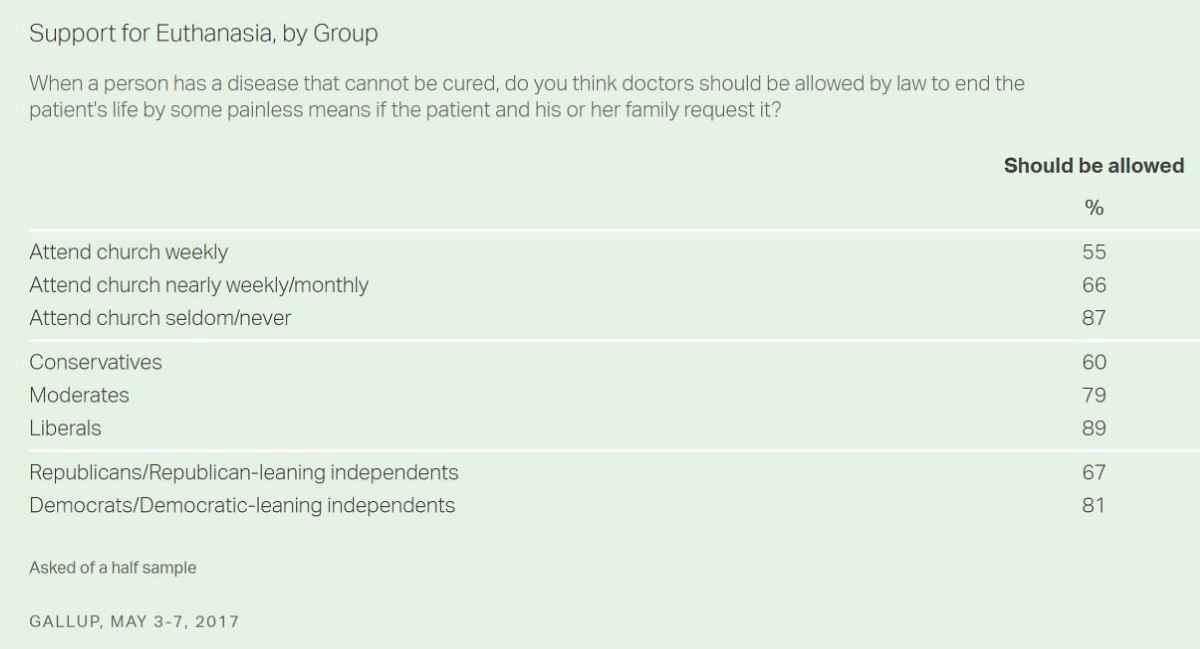
Task: Click value 89 beside Liberals
Action: [1094, 428]
